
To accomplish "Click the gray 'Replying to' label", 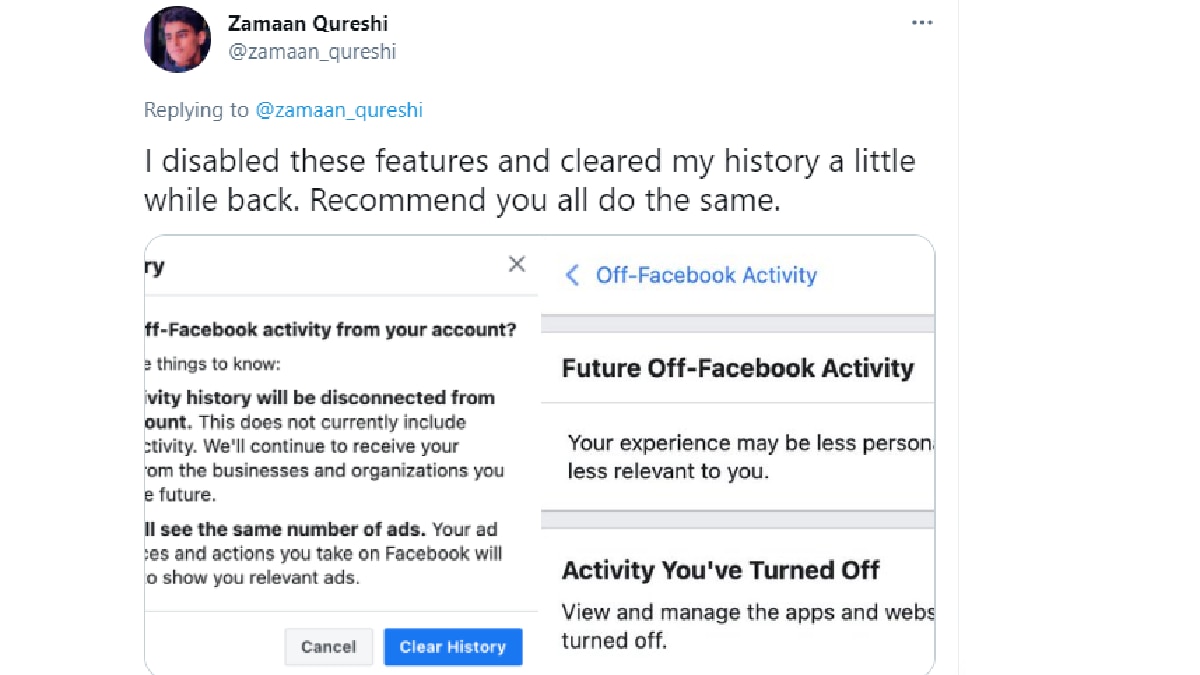I will tap(196, 110).
